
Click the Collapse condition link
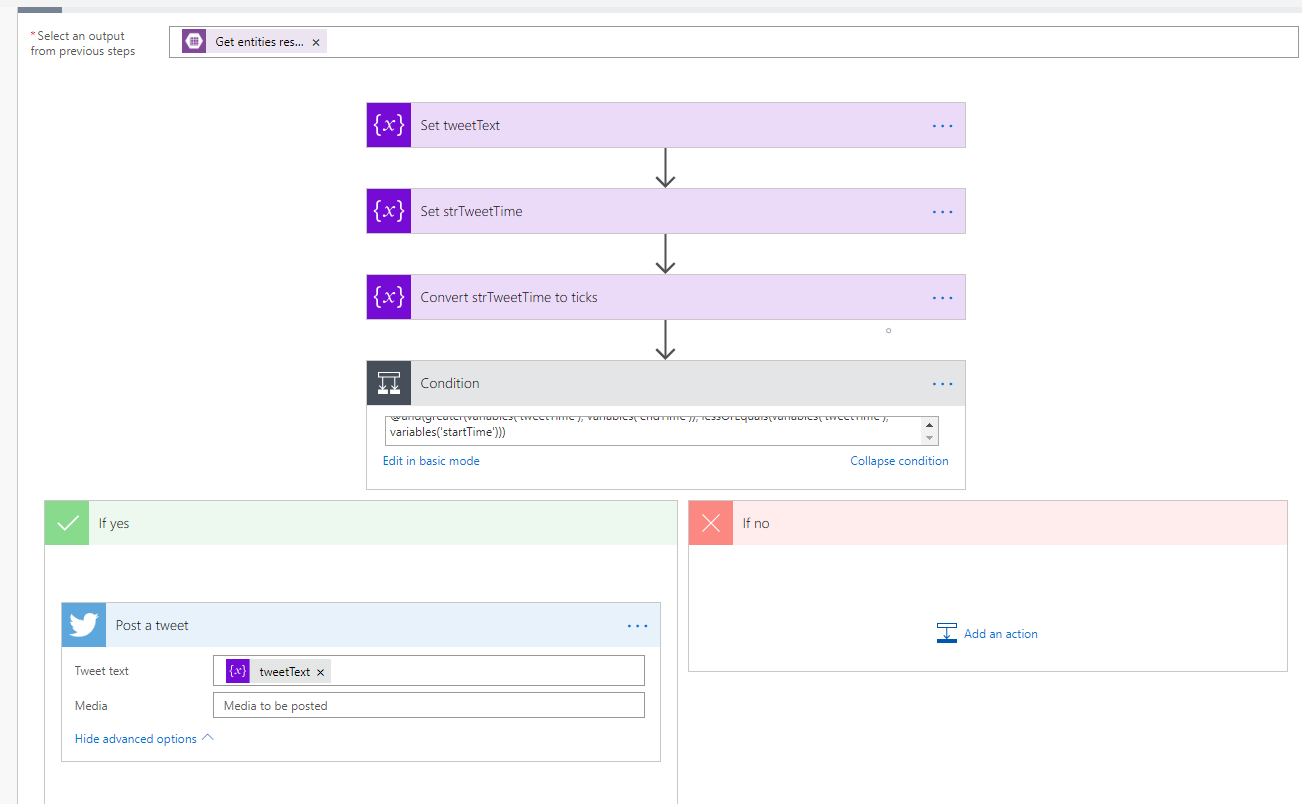tap(899, 461)
